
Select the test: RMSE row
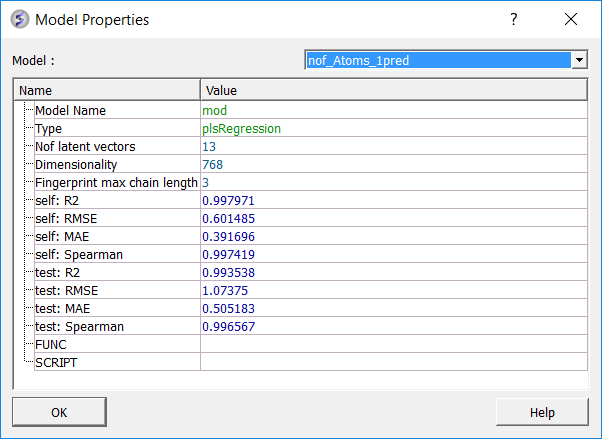(311, 290)
